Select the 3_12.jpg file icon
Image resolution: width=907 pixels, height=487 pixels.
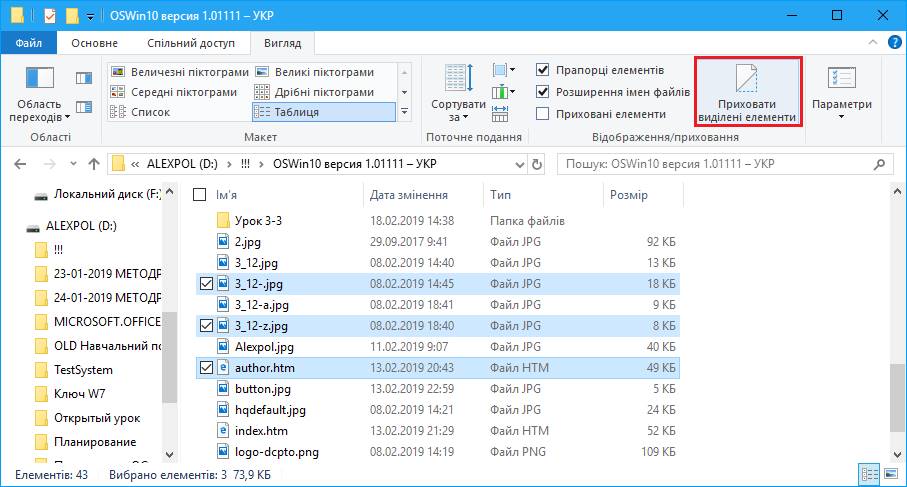pyautogui.click(x=223, y=262)
